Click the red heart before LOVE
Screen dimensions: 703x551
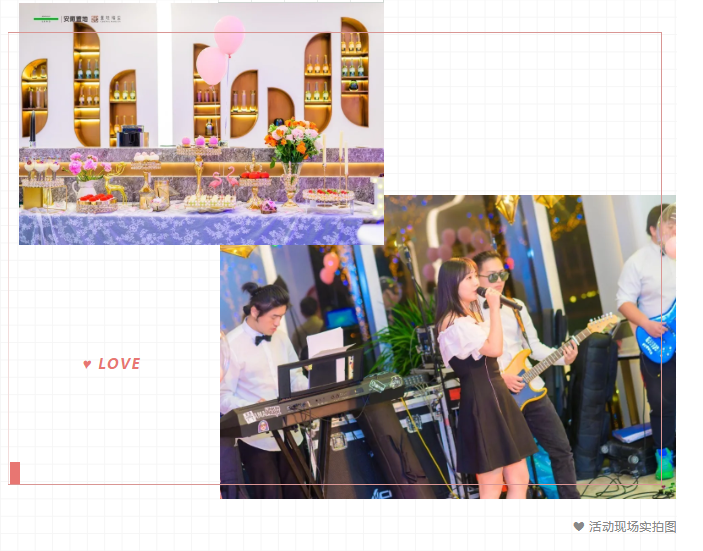[87, 364]
